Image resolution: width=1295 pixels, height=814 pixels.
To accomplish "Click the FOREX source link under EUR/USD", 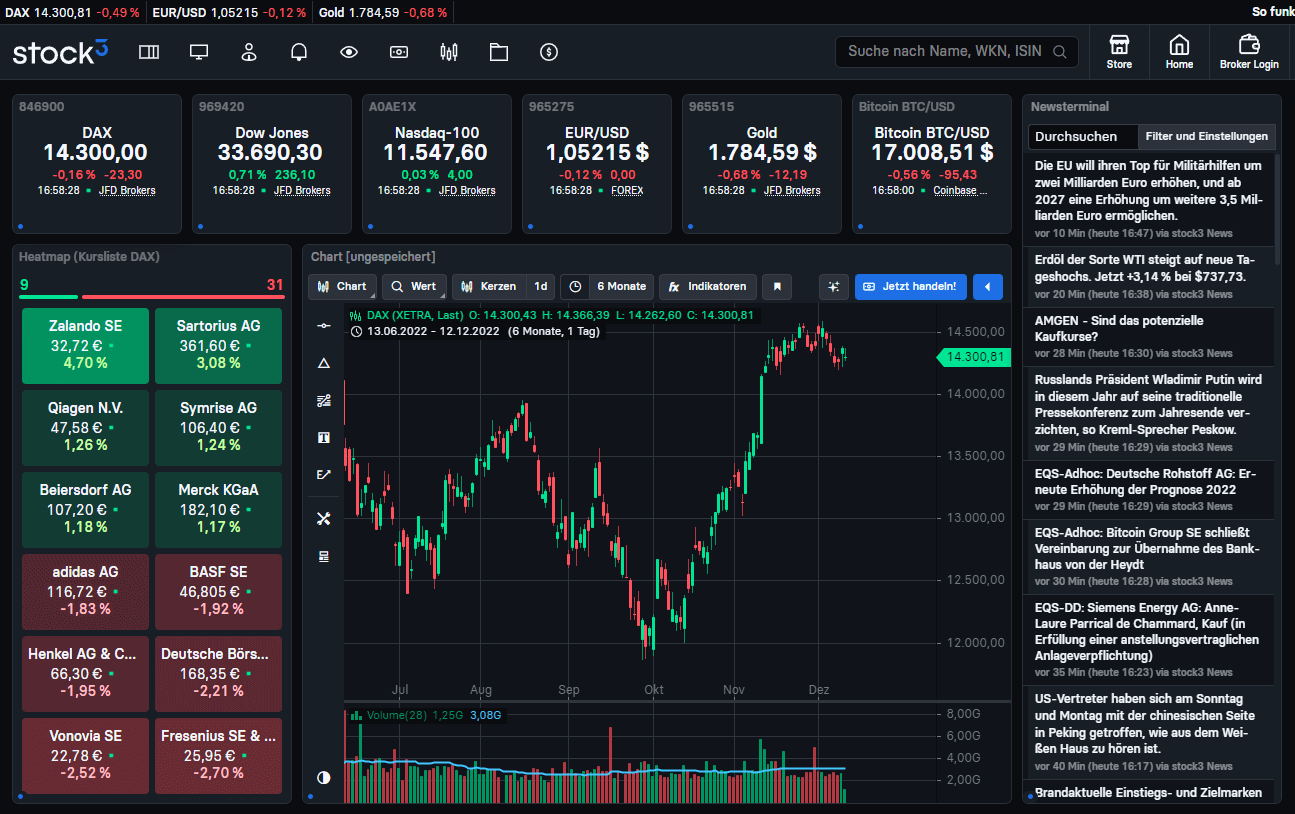I will tap(627, 190).
